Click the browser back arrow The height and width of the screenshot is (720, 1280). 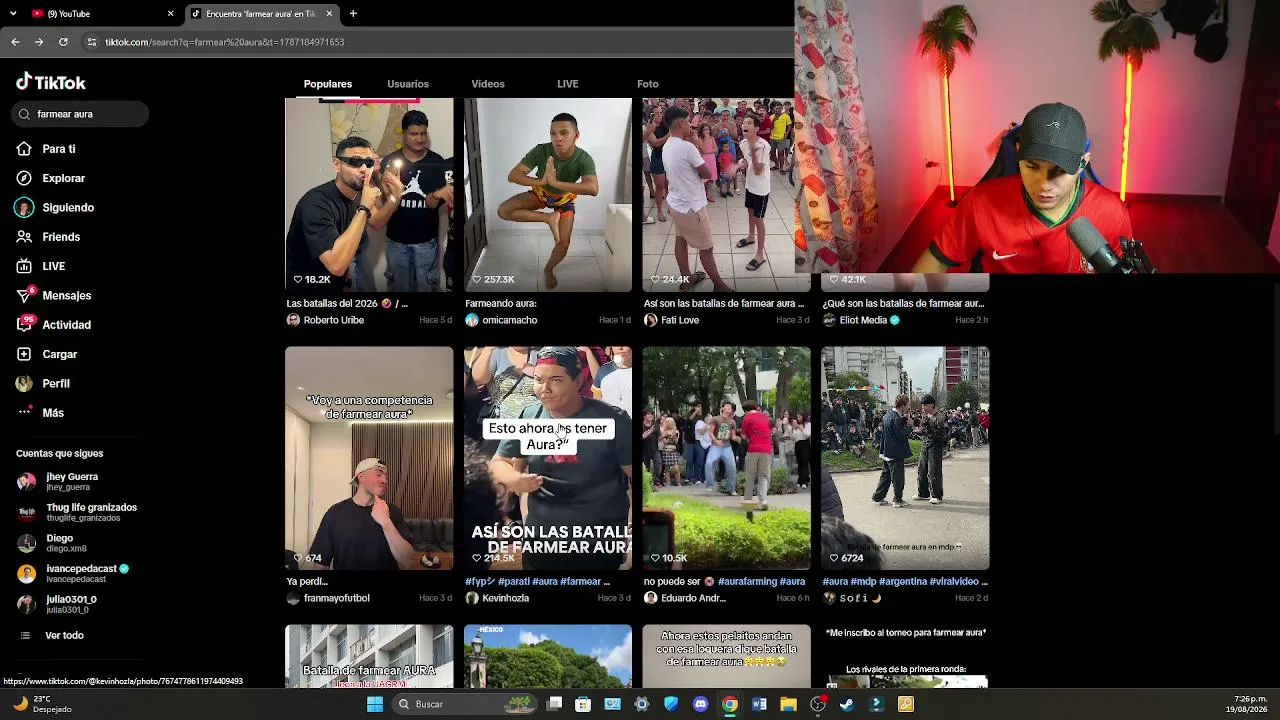tap(15, 42)
